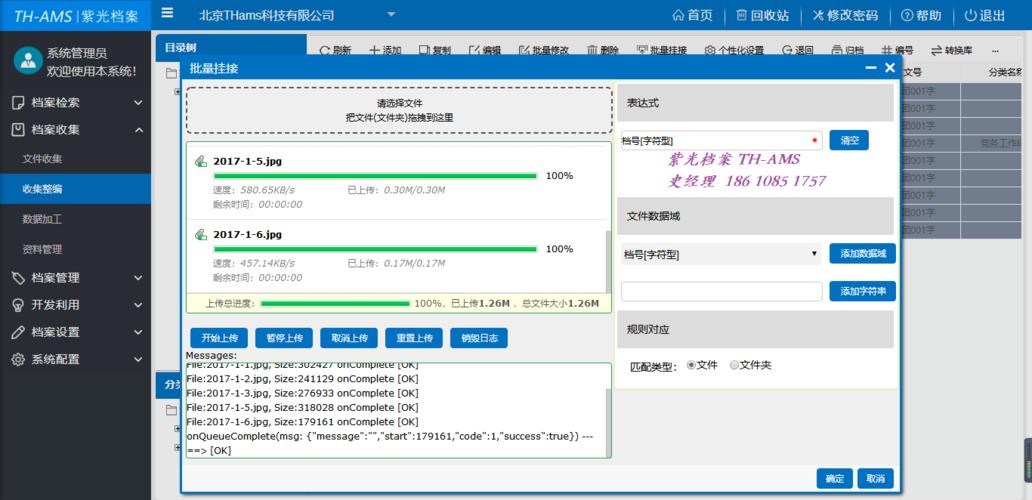
Task: Click the 删除 delete toolbar item
Action: click(x=603, y=51)
